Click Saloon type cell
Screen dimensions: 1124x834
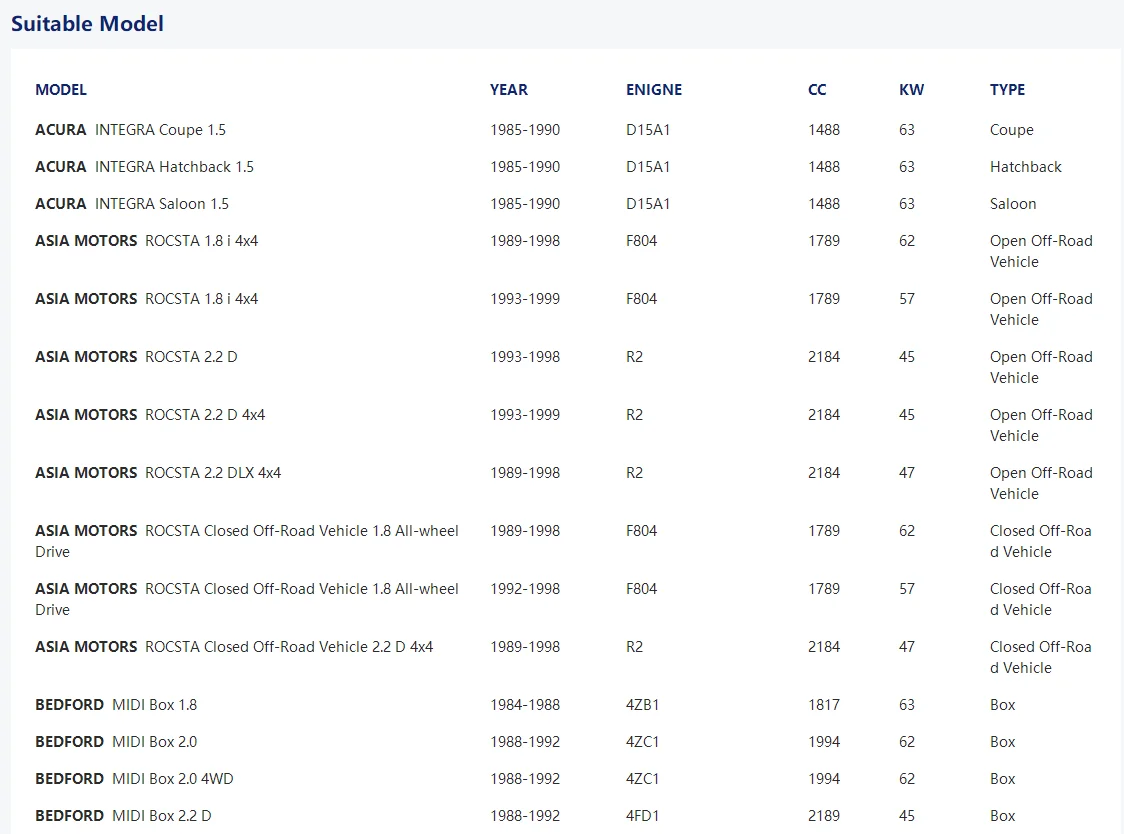tap(1013, 204)
